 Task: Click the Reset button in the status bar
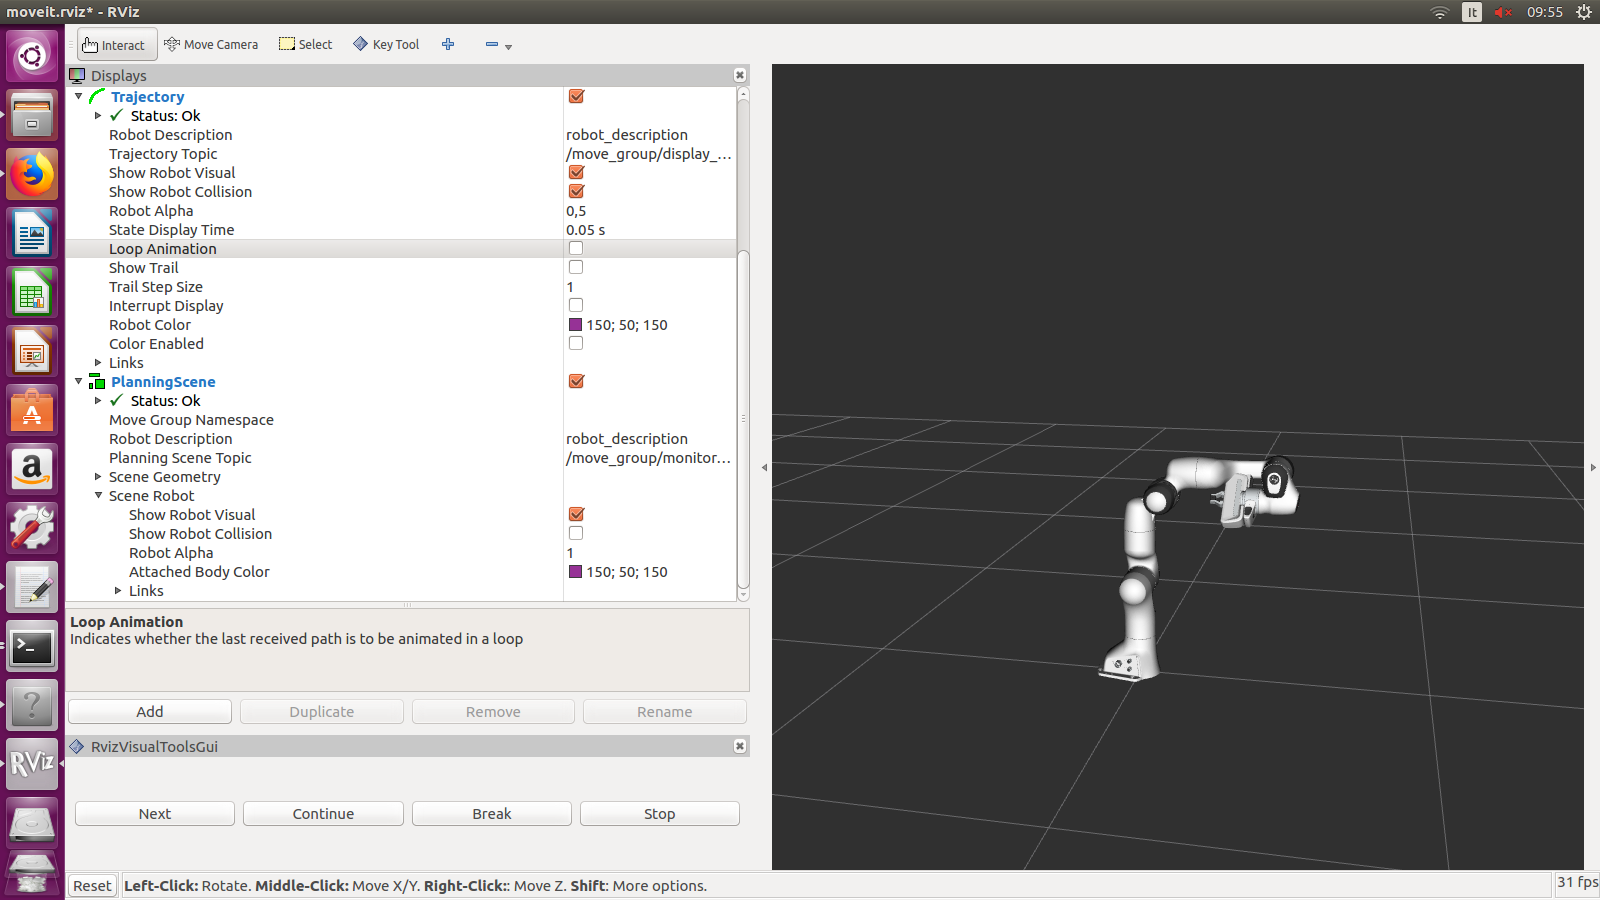[91, 885]
